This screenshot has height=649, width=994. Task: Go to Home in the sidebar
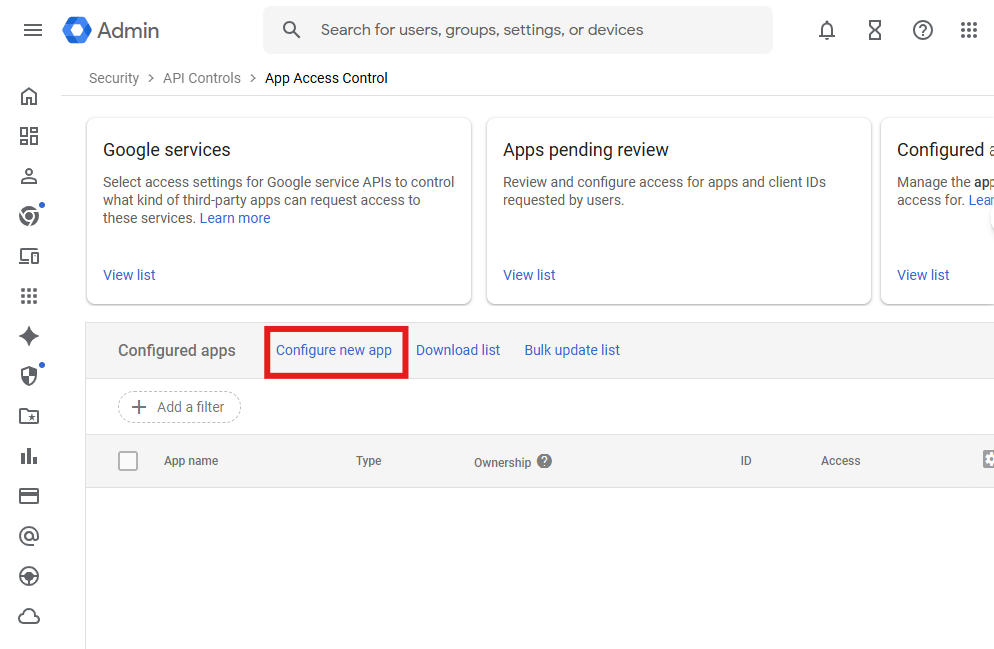point(29,96)
